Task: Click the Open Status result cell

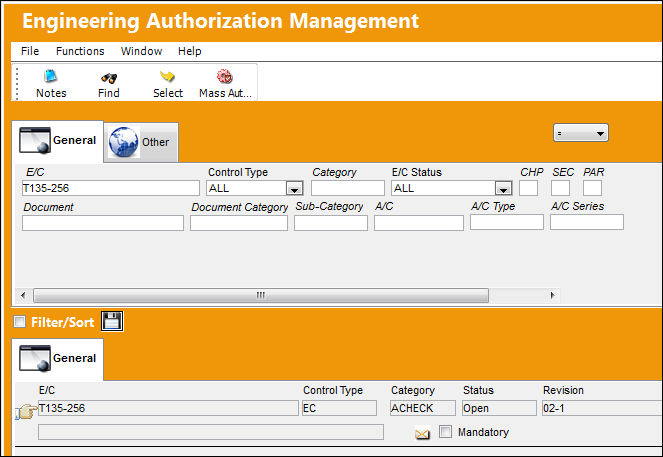Action: point(499,408)
